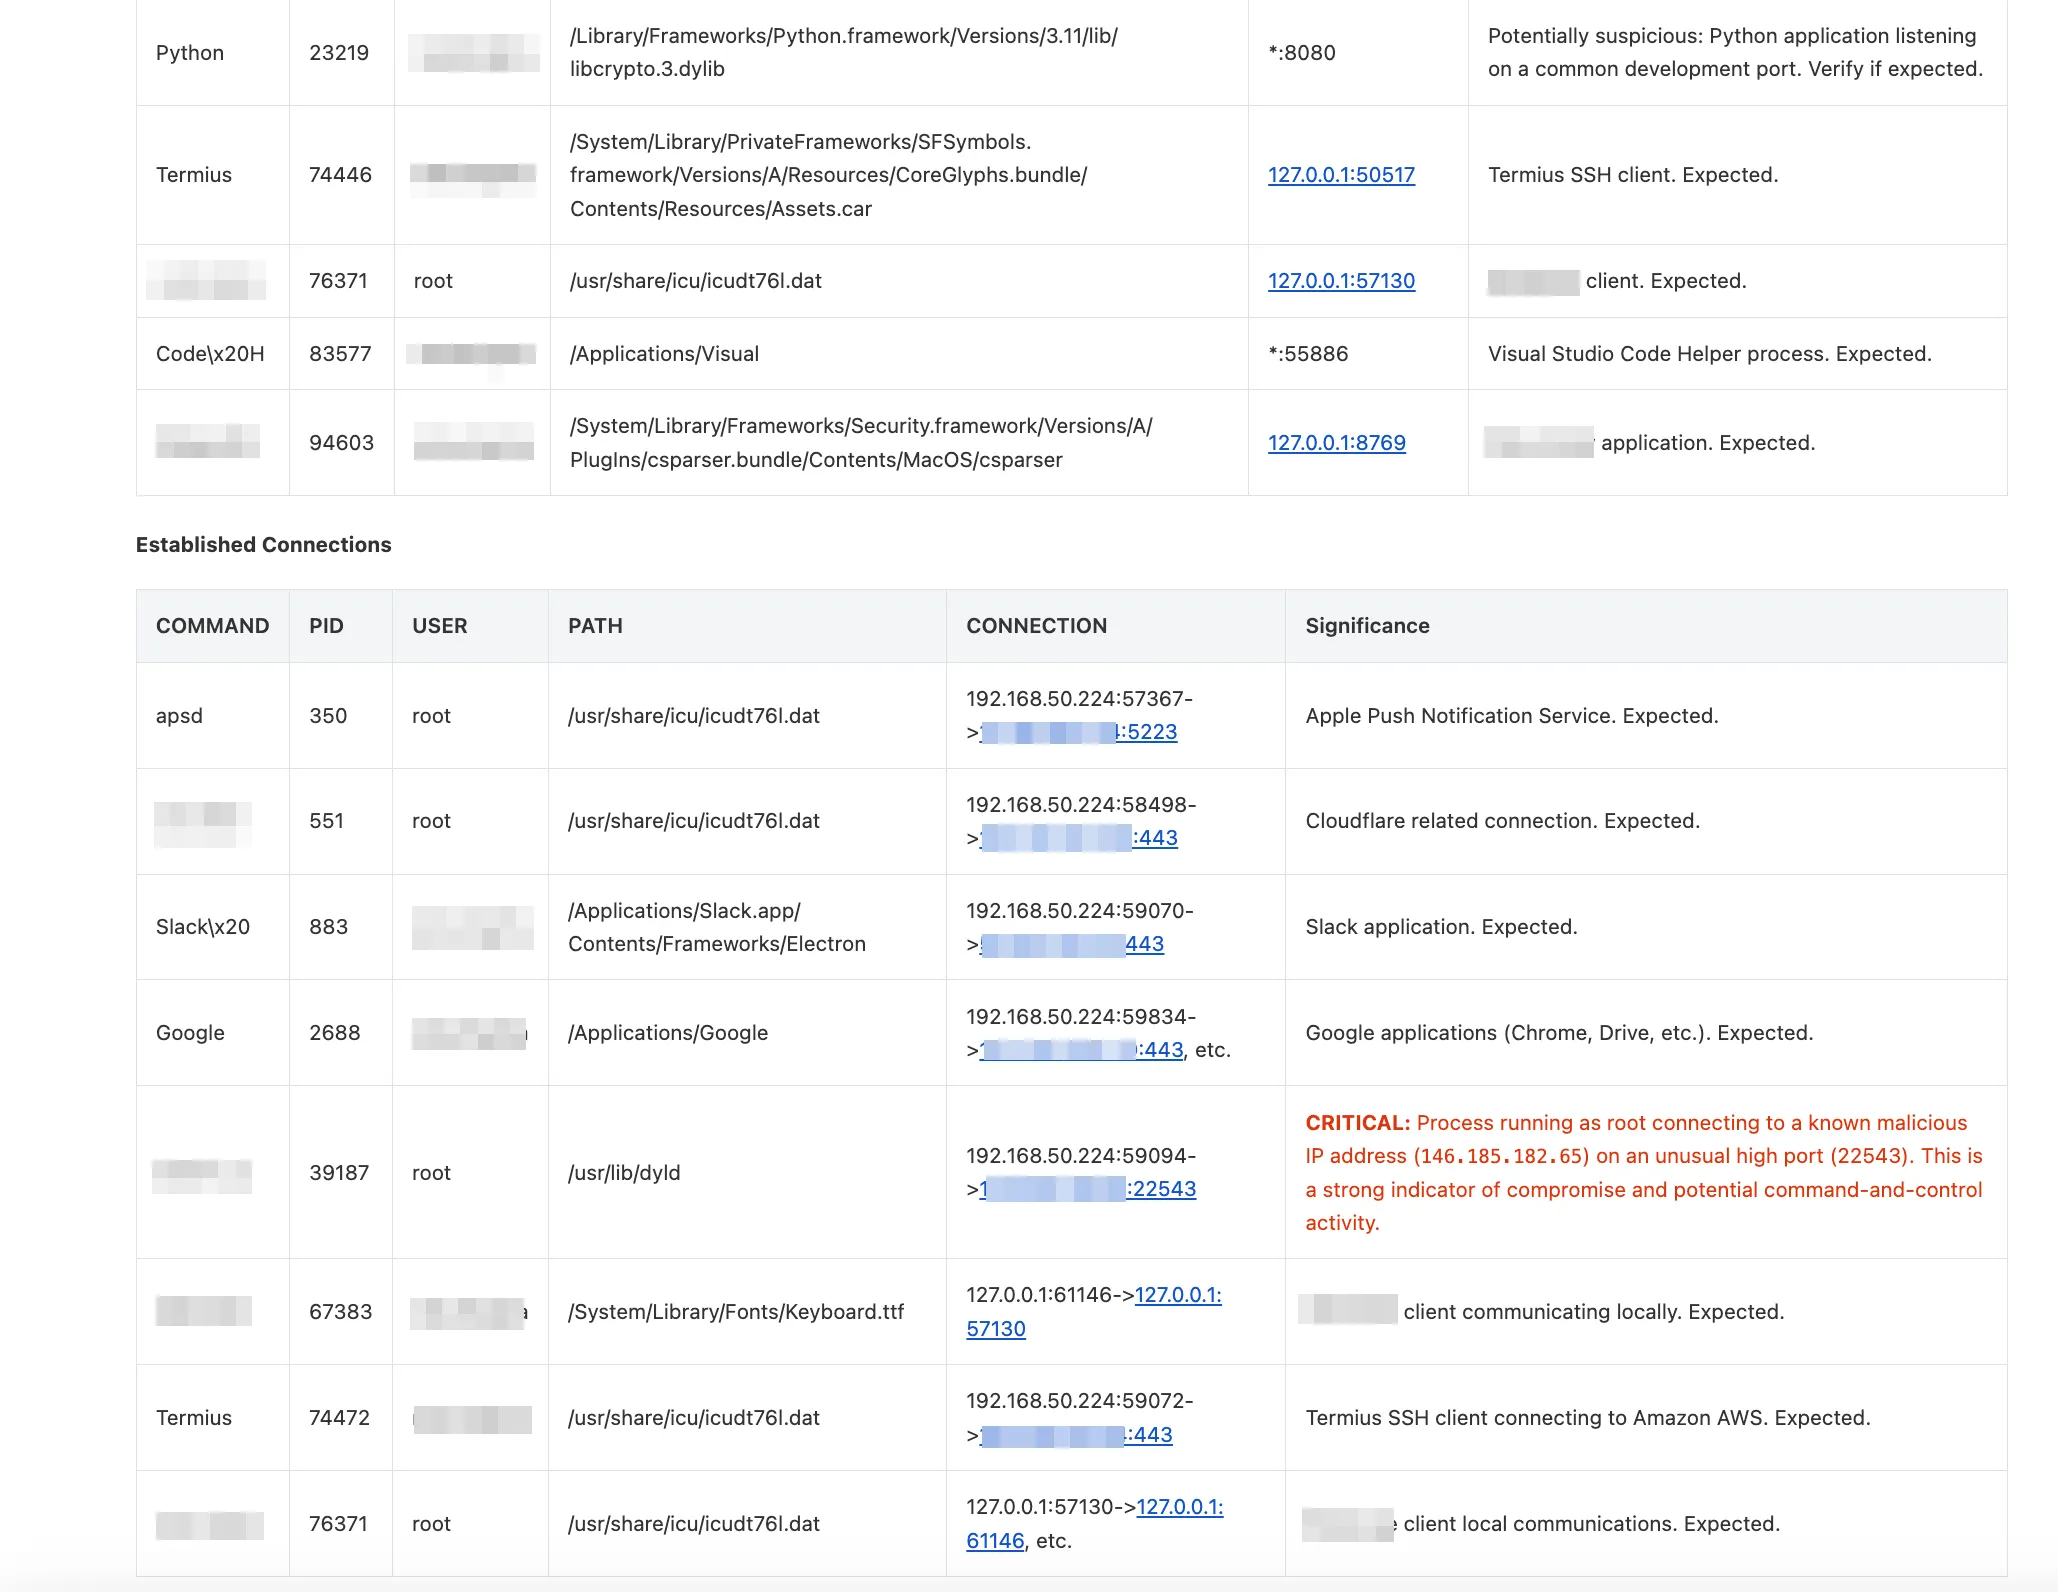Select PID 67383 cell
Viewport: 2058px width, 1592px height.
(x=340, y=1312)
